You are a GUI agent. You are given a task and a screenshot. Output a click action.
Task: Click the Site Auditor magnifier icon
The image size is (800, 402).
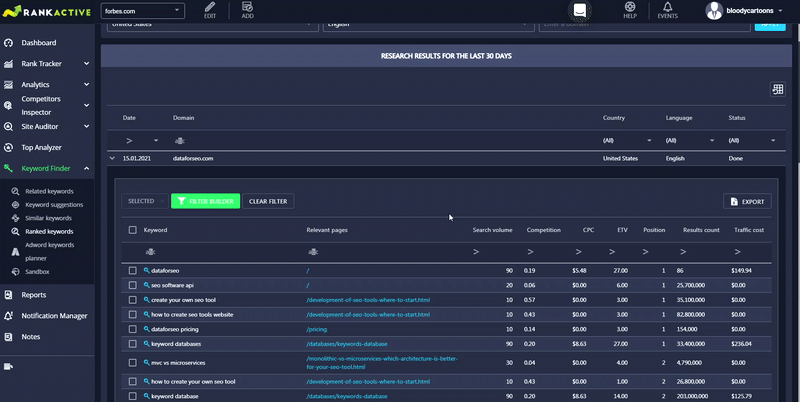(8, 127)
